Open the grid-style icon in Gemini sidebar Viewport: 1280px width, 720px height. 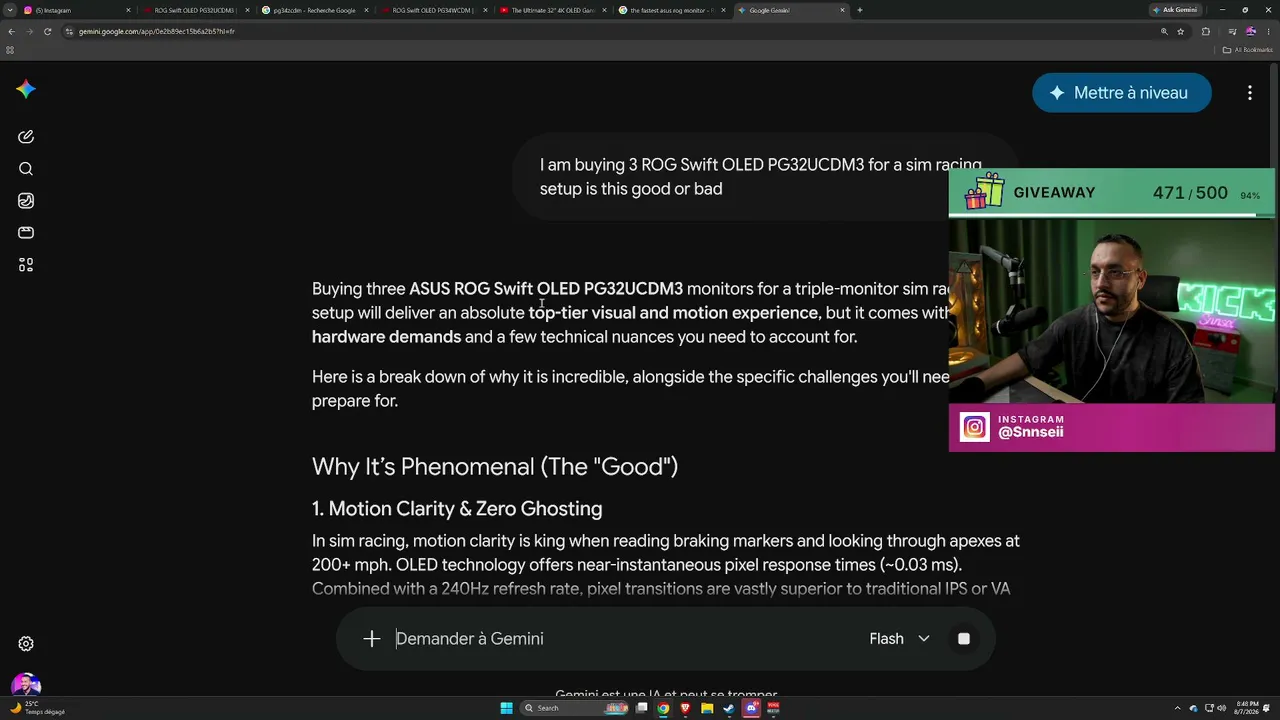[x=26, y=265]
